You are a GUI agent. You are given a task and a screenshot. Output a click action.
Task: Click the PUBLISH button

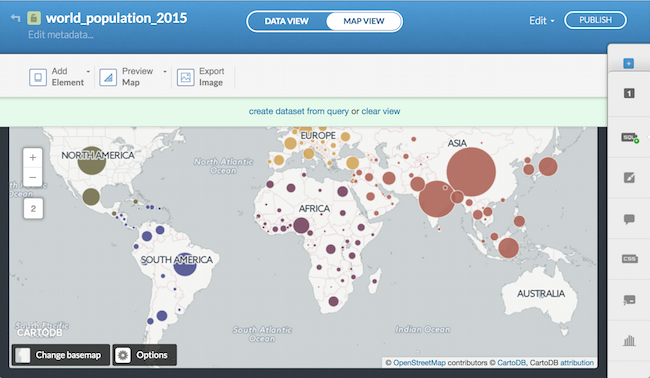(x=595, y=20)
